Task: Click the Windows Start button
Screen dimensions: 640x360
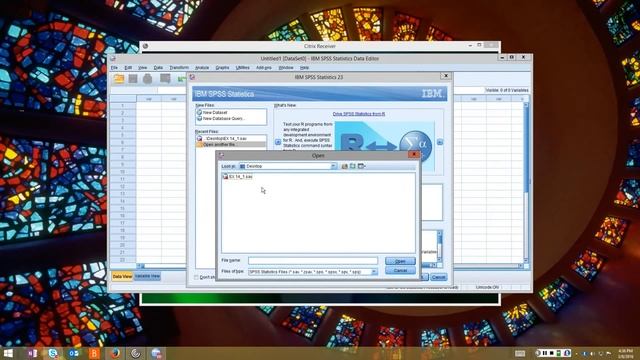Action: (8, 353)
